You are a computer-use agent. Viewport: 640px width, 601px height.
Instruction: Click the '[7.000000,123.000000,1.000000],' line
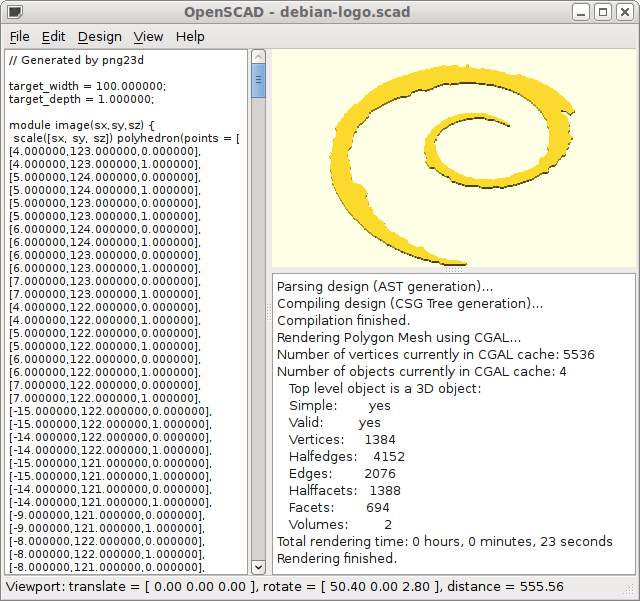point(105,294)
